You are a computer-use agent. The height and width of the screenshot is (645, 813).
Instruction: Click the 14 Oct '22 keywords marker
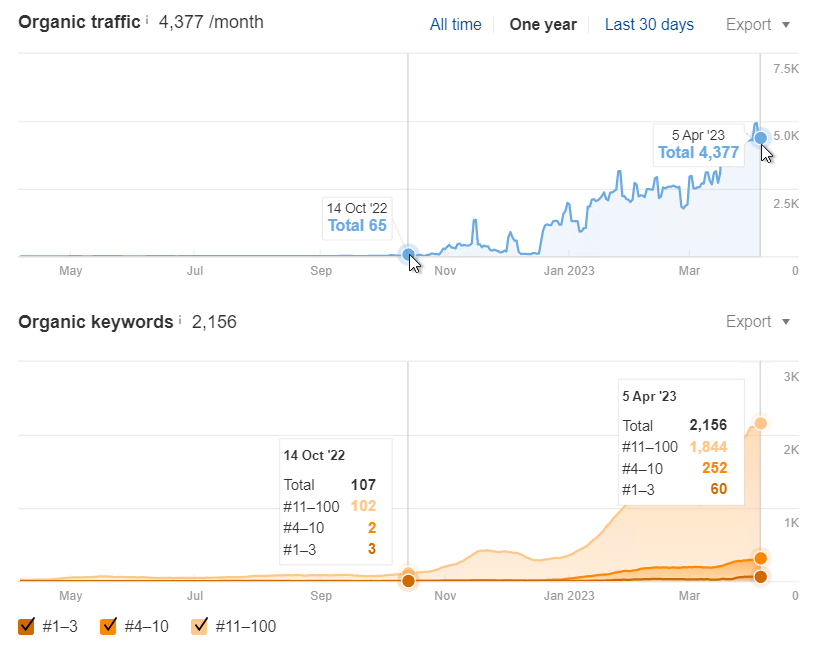409,580
